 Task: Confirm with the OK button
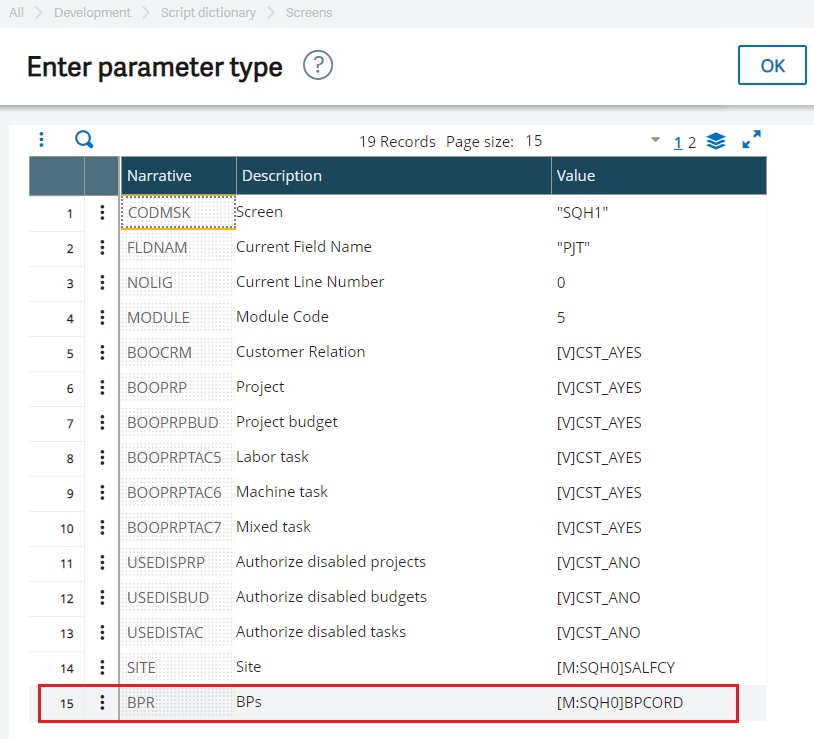point(772,65)
